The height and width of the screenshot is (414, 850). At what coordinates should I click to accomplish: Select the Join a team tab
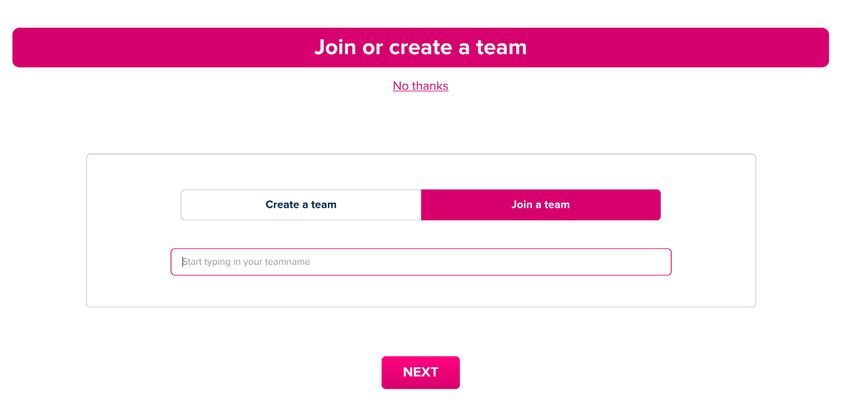coord(540,205)
